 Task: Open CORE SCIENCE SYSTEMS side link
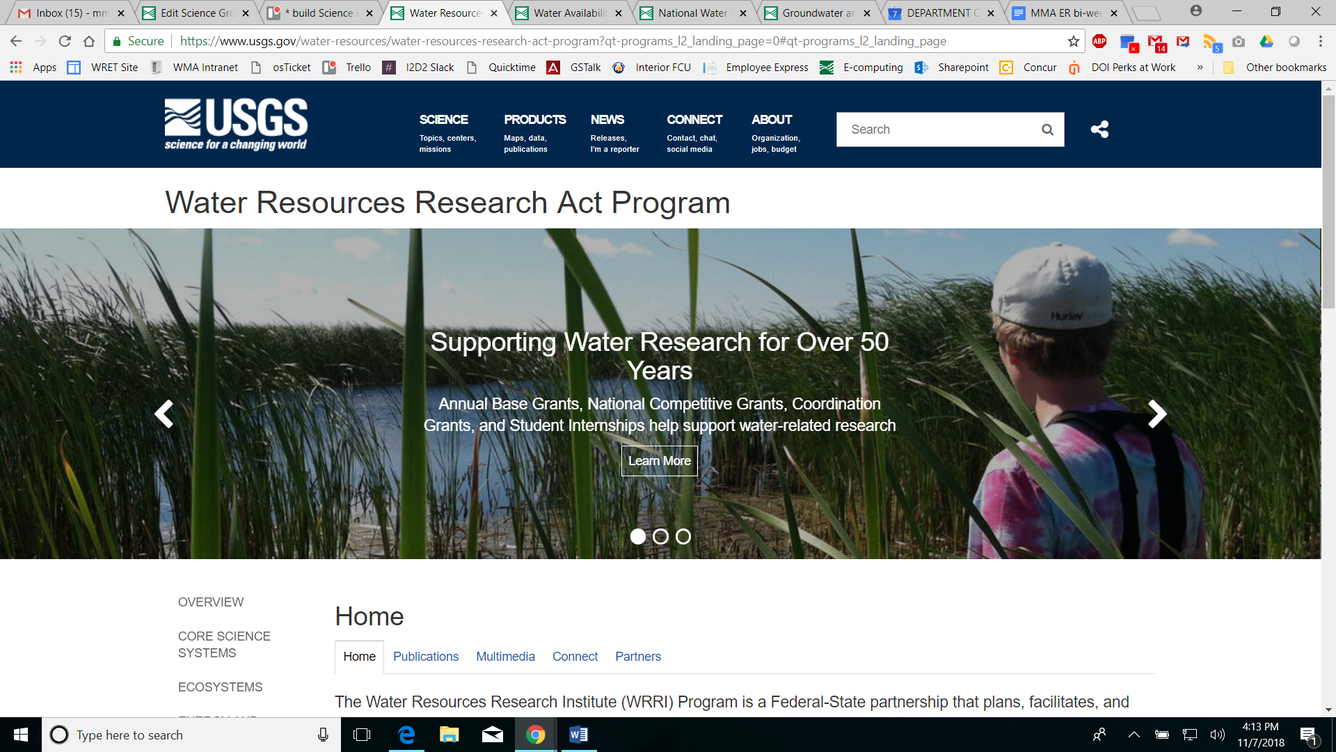(x=224, y=644)
